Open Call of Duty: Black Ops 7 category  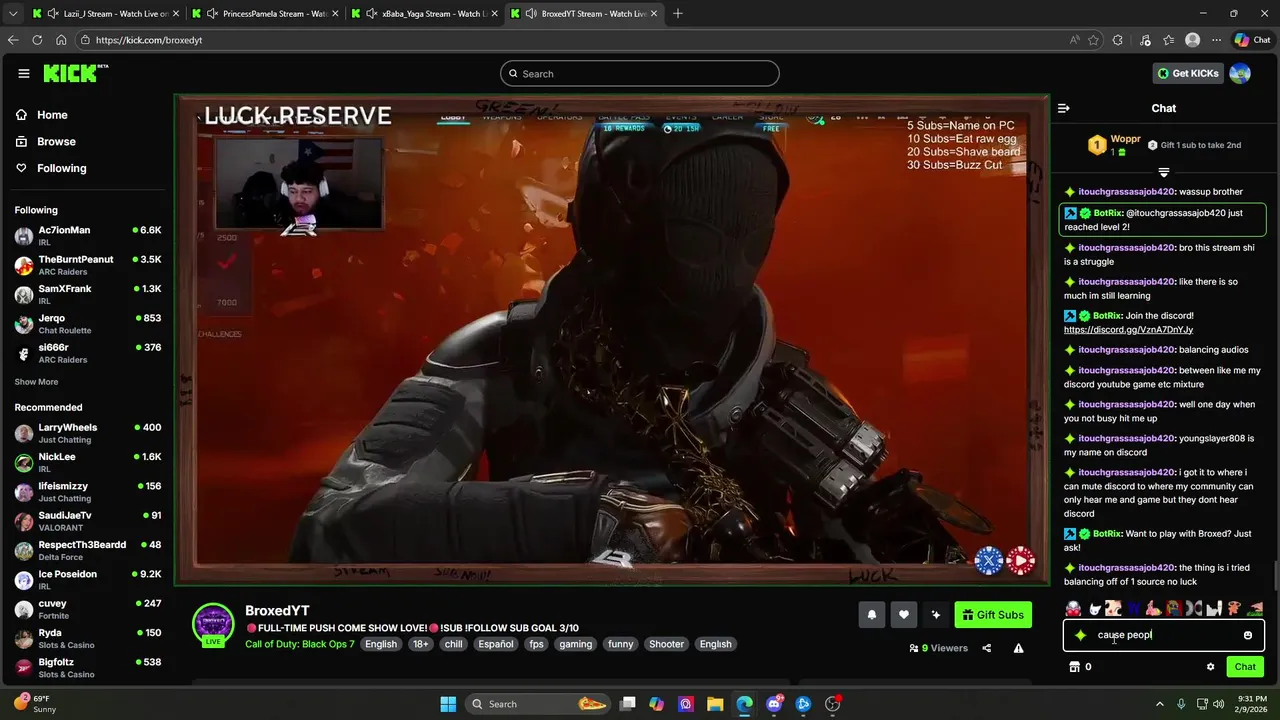pyautogui.click(x=300, y=644)
